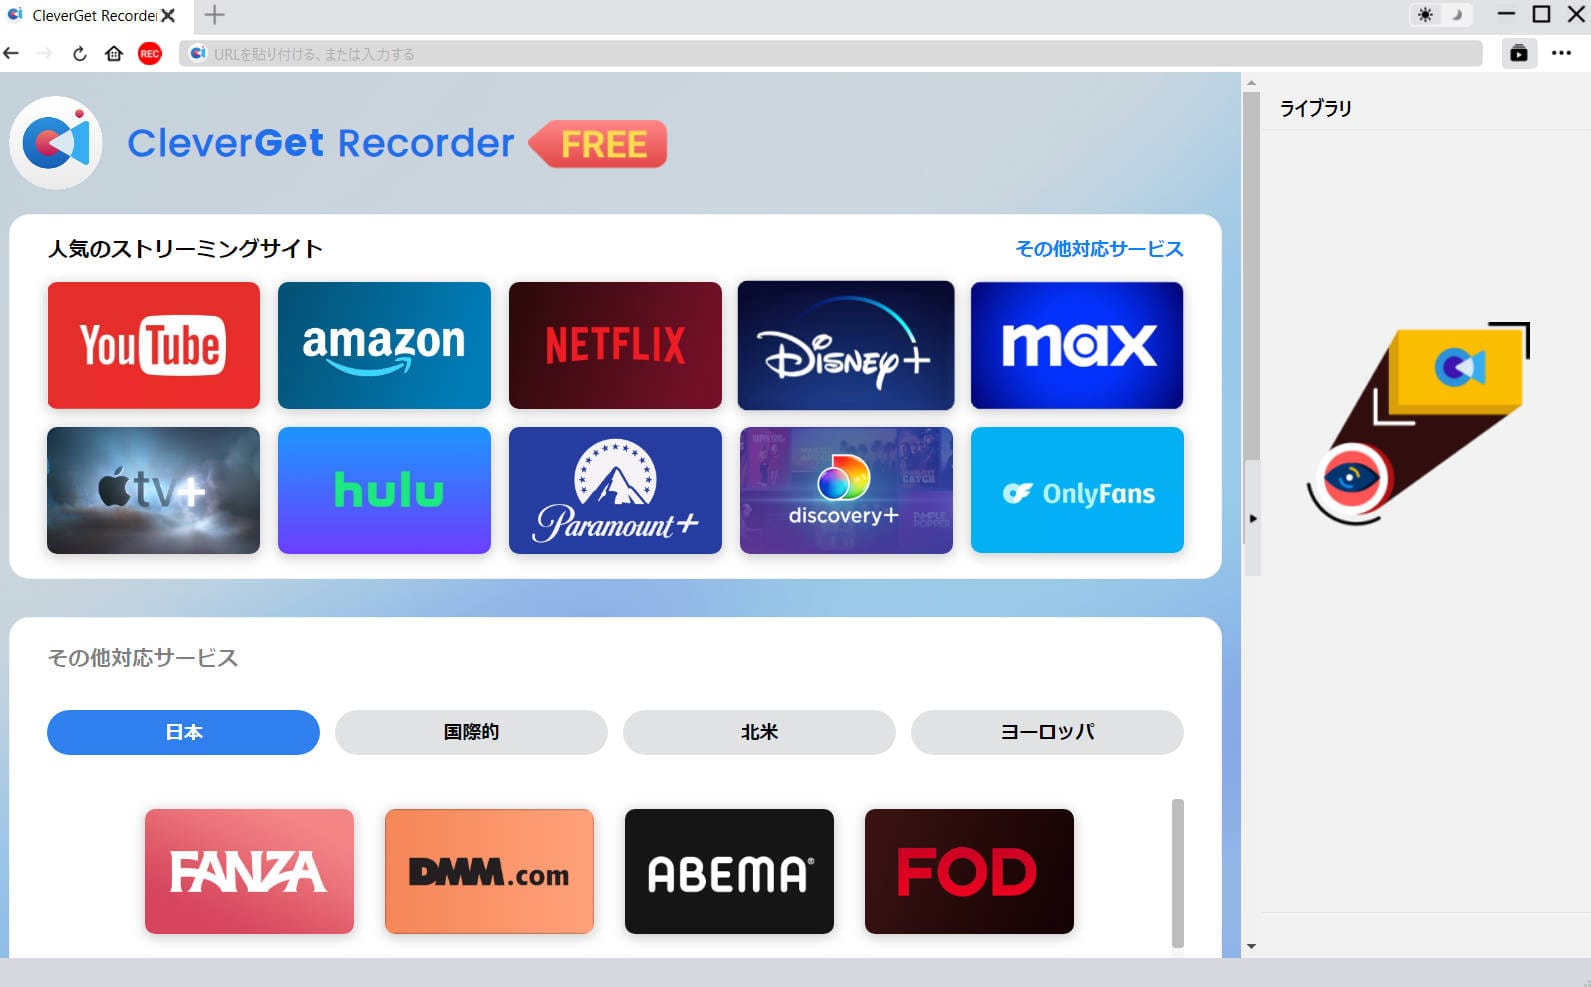Switch to light theme sun icon

click(x=1426, y=15)
